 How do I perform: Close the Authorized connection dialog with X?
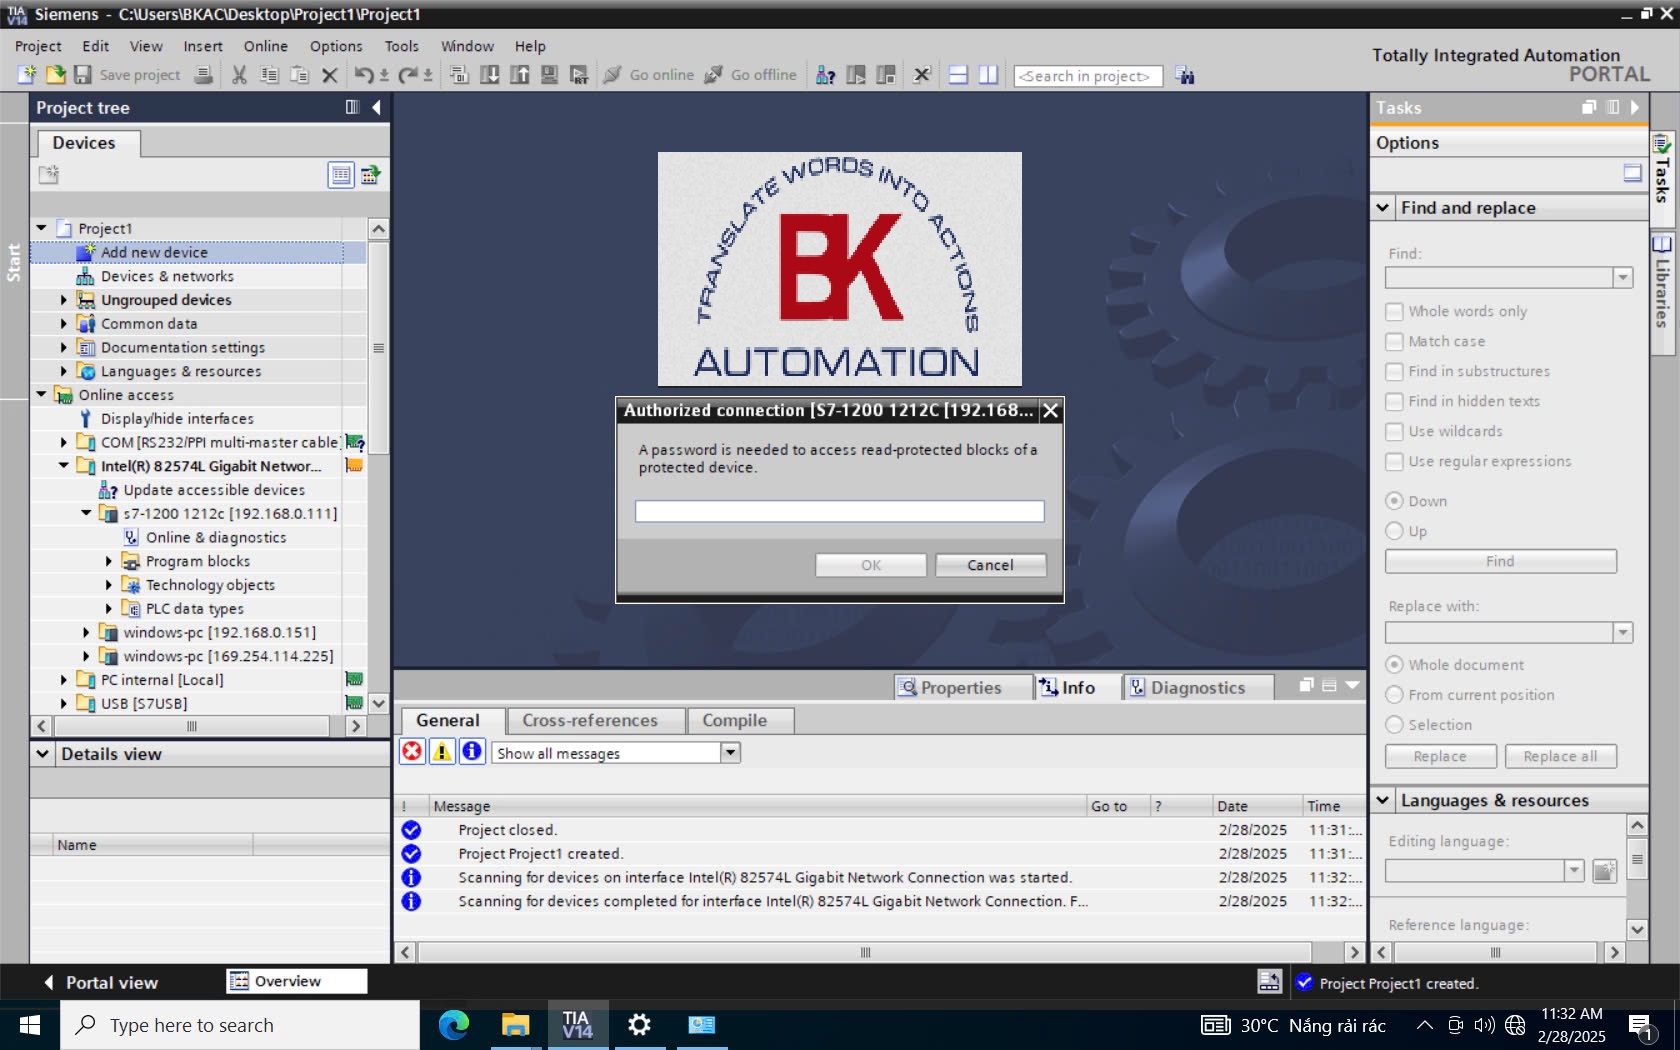coord(1050,410)
